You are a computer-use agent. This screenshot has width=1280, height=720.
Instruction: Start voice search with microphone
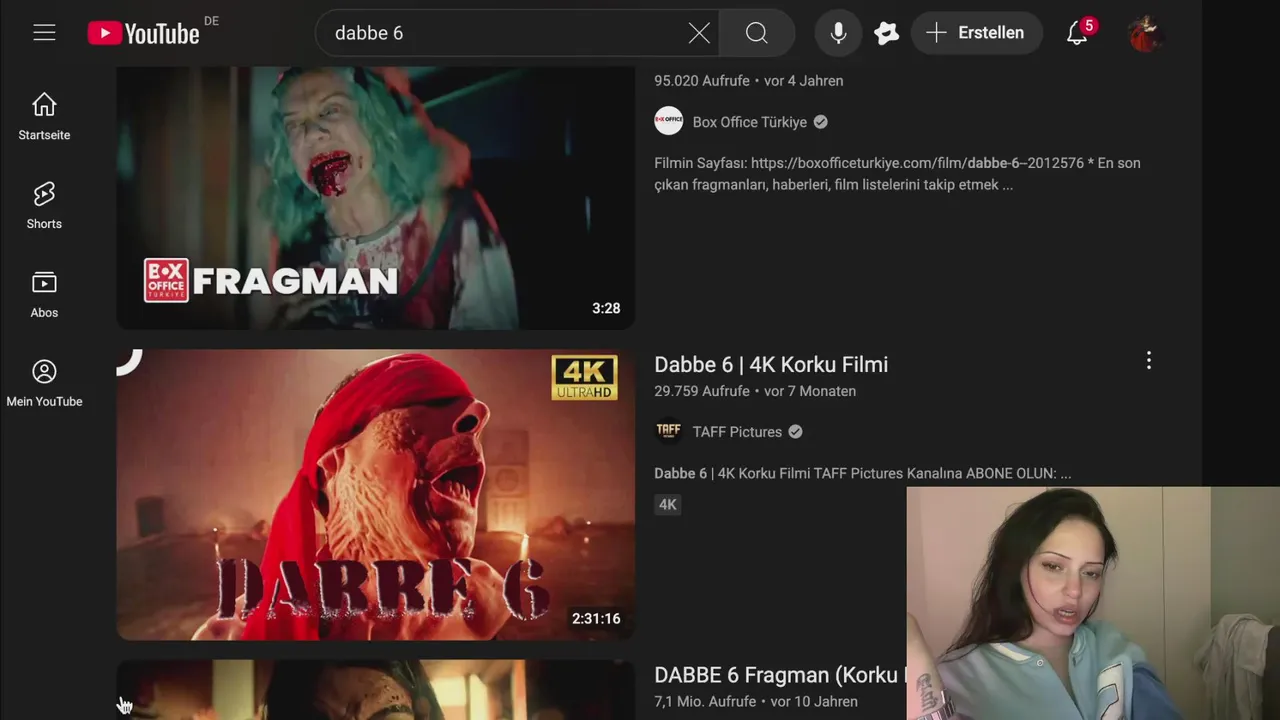point(838,33)
